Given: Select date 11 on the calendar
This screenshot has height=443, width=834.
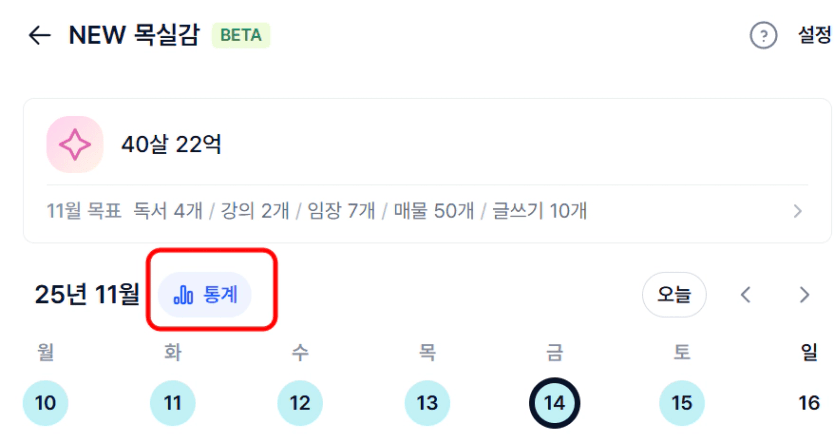Looking at the screenshot, I should coord(173,403).
